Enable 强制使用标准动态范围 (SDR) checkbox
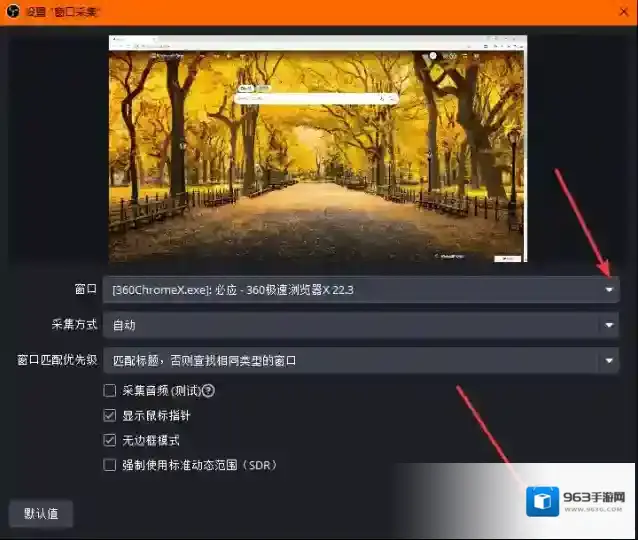638x540 pixels. [109, 465]
